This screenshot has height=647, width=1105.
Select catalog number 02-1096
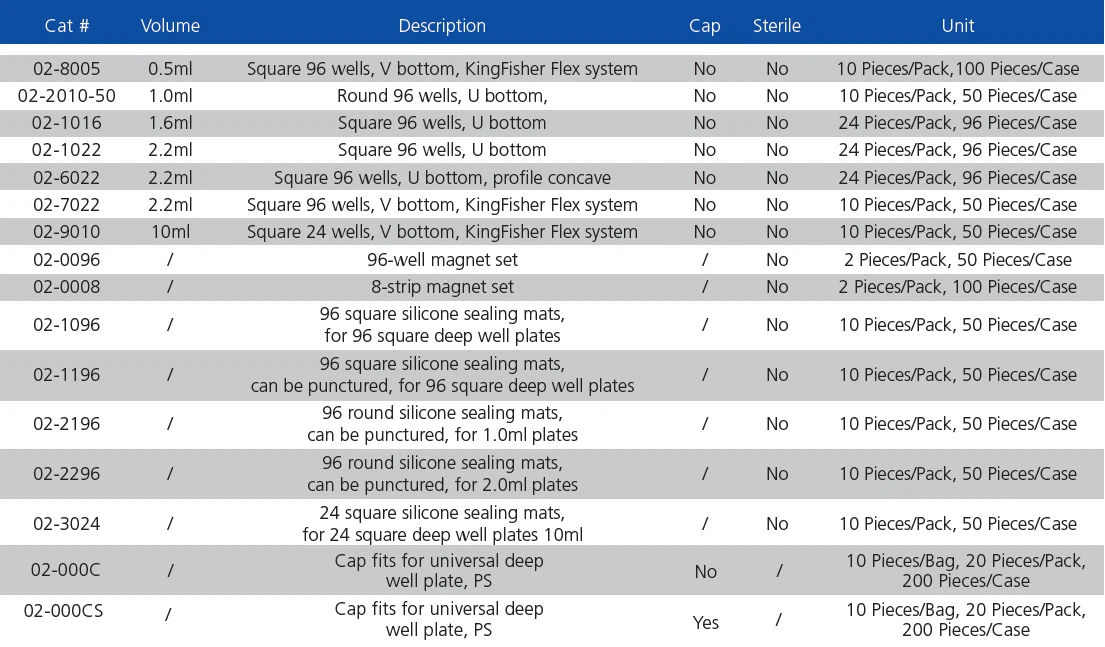click(66, 325)
